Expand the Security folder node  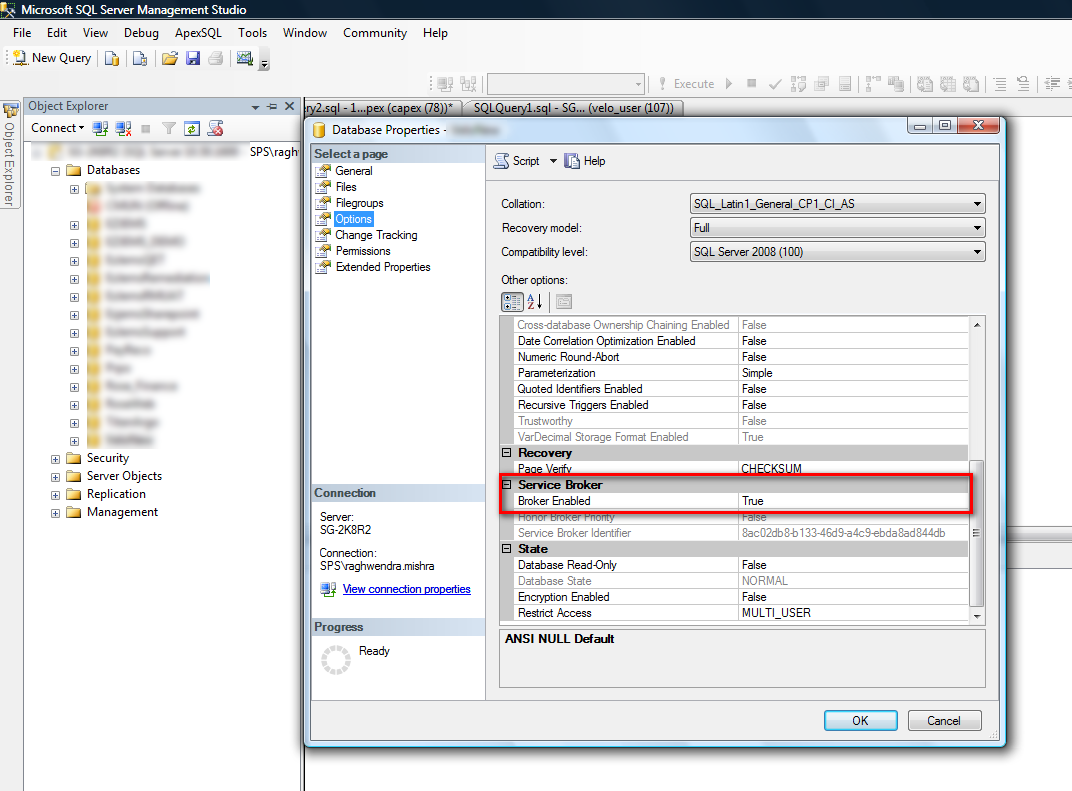click(55, 459)
